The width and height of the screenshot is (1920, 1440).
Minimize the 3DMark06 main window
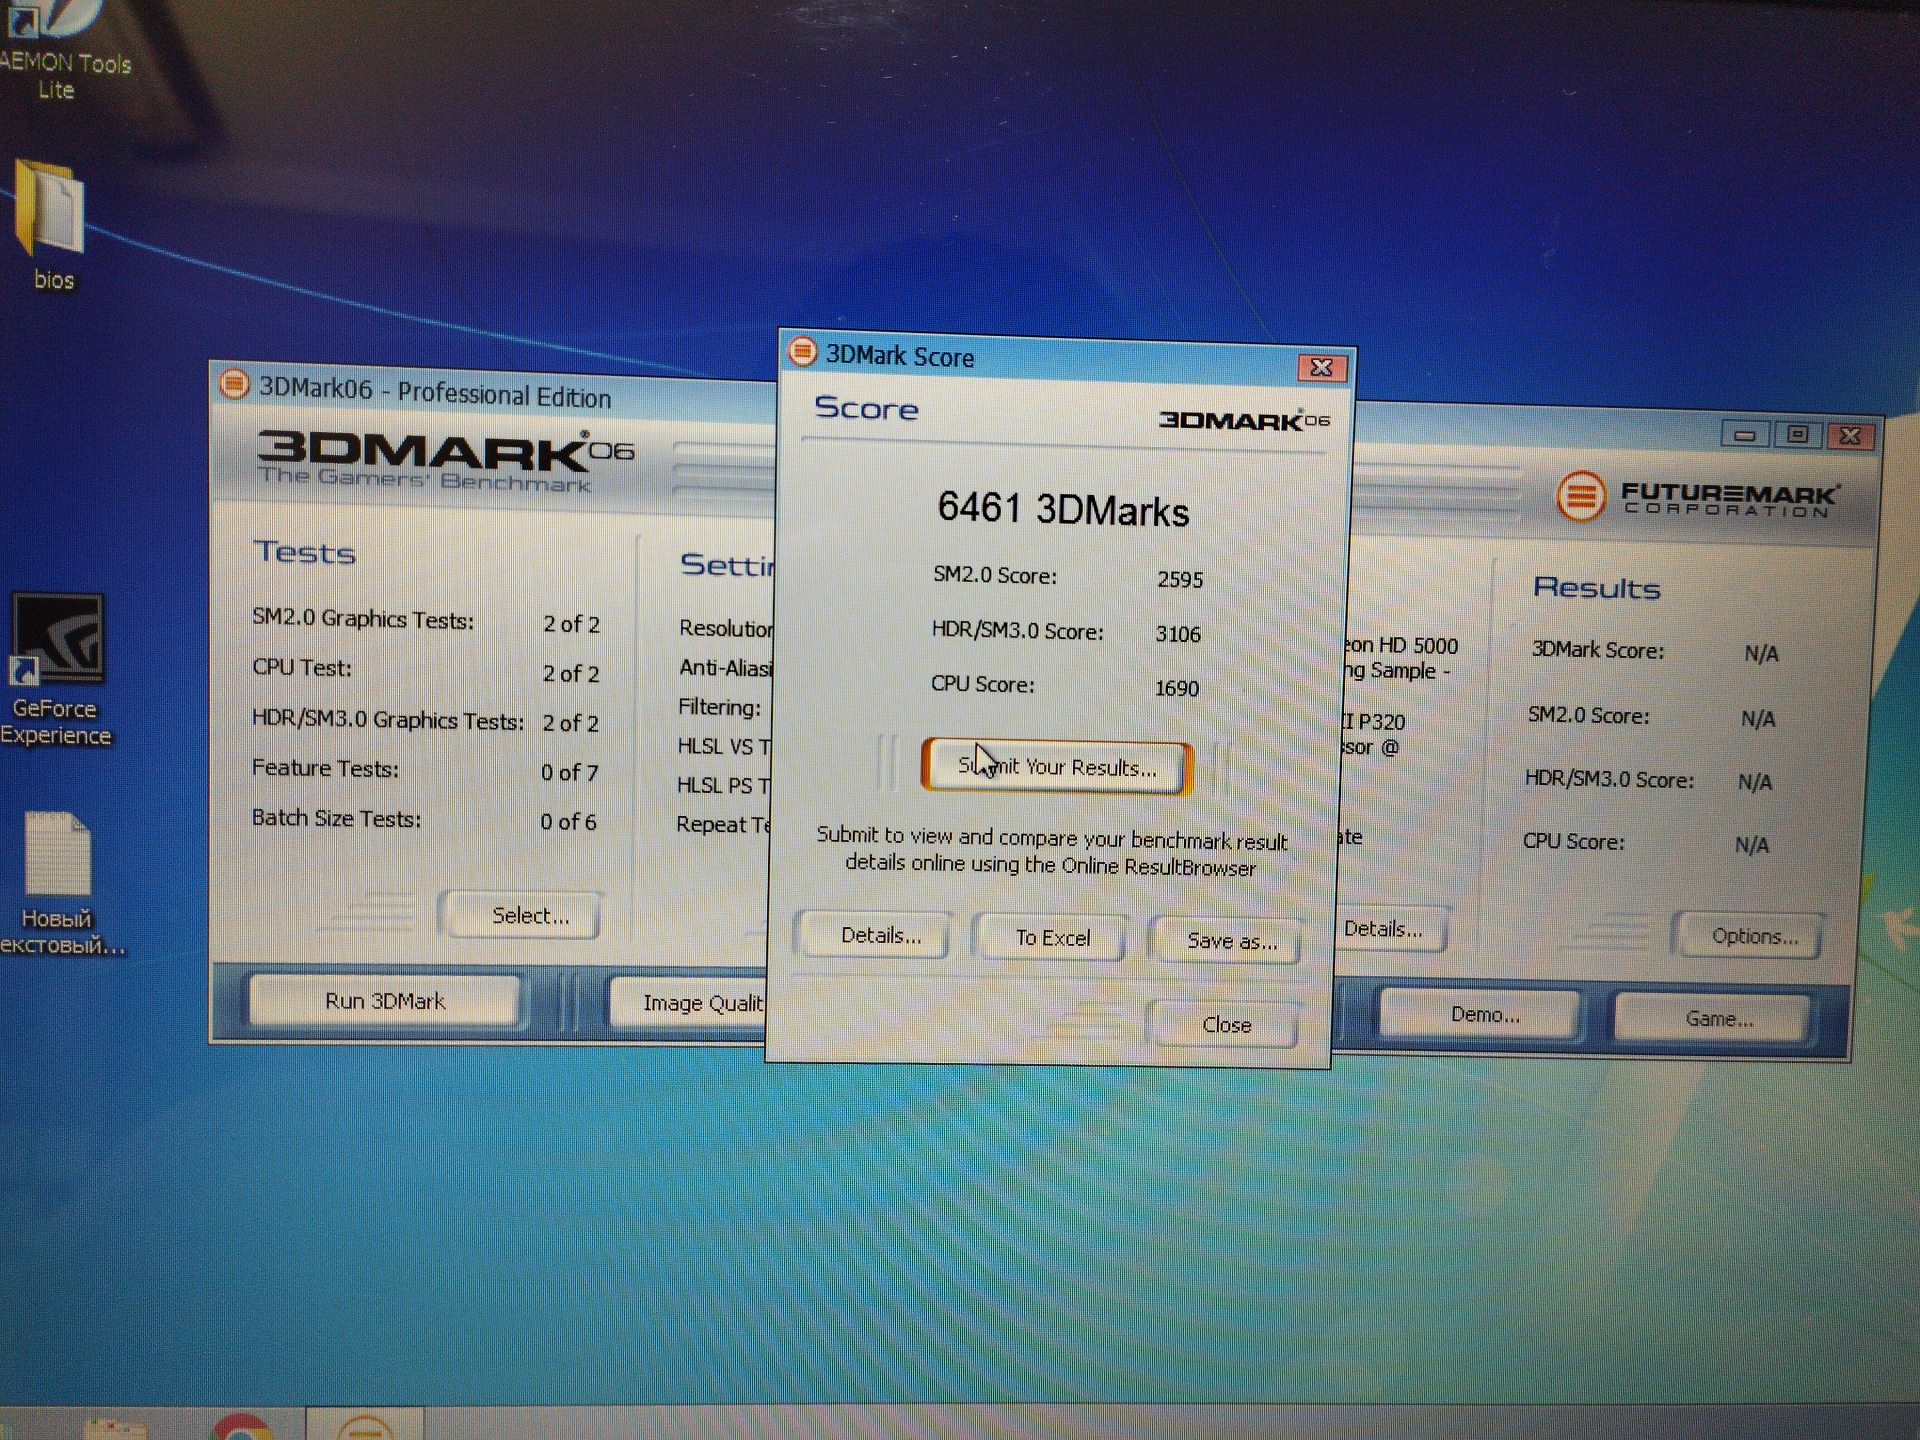(1744, 435)
